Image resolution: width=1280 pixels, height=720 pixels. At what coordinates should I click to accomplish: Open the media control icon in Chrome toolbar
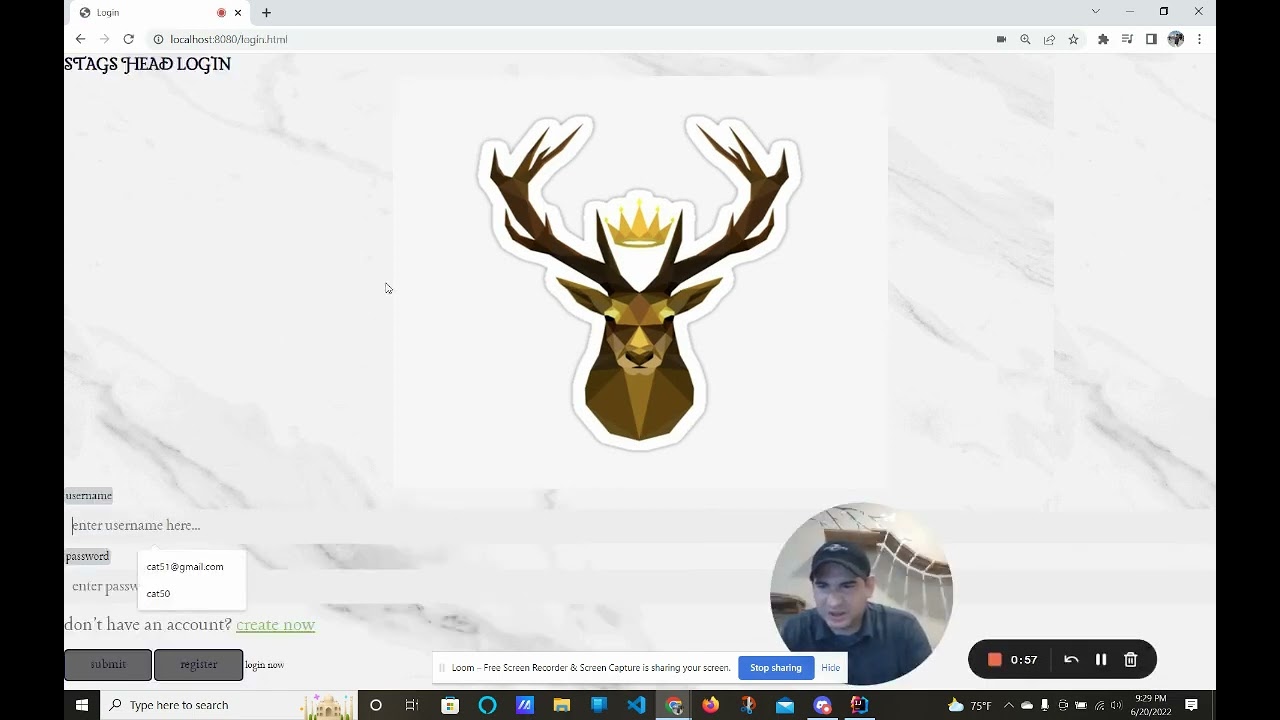[x=1127, y=39]
